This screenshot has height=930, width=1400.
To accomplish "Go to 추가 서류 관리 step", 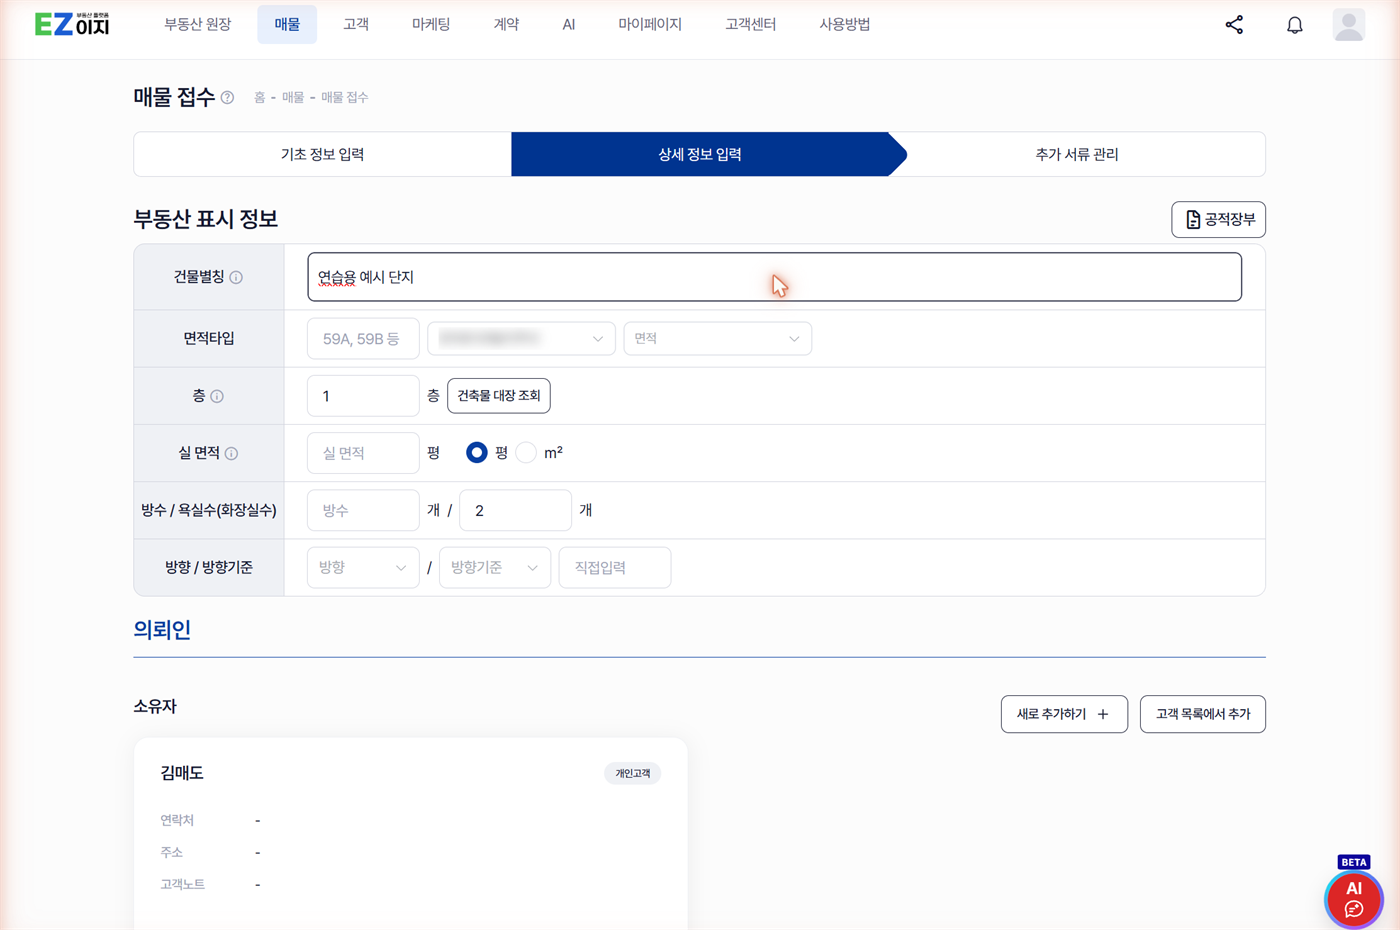I will 1077,154.
